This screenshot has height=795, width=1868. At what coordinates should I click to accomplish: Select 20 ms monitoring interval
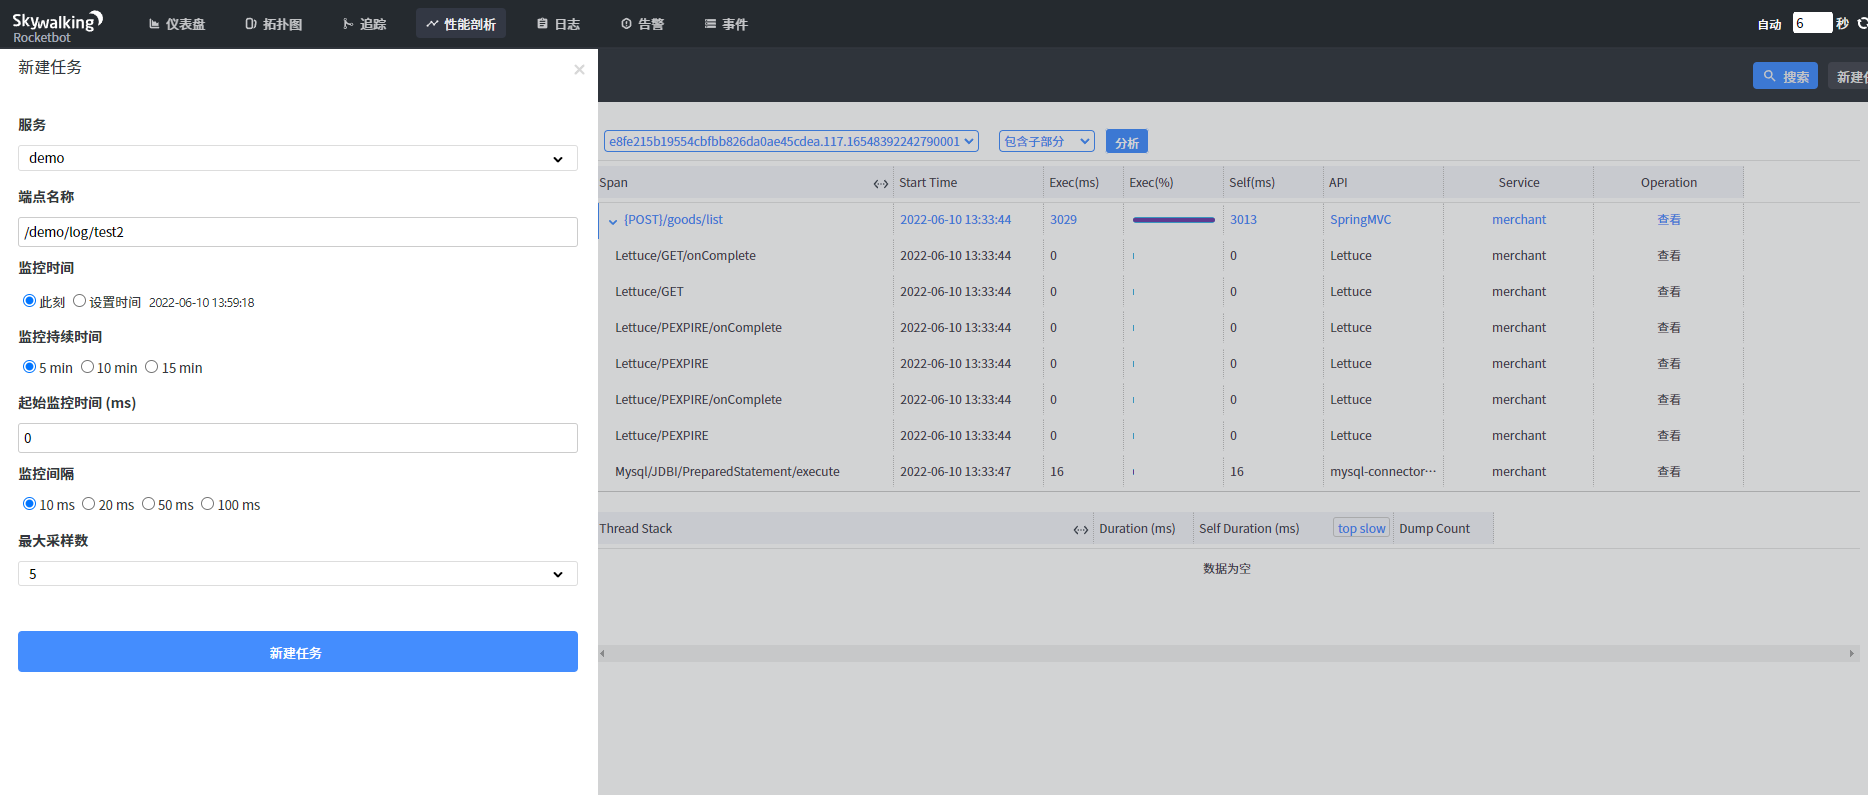pos(88,504)
